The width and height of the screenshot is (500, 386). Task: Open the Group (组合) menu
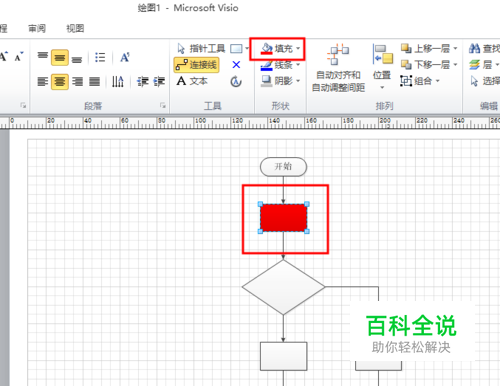click(x=420, y=81)
